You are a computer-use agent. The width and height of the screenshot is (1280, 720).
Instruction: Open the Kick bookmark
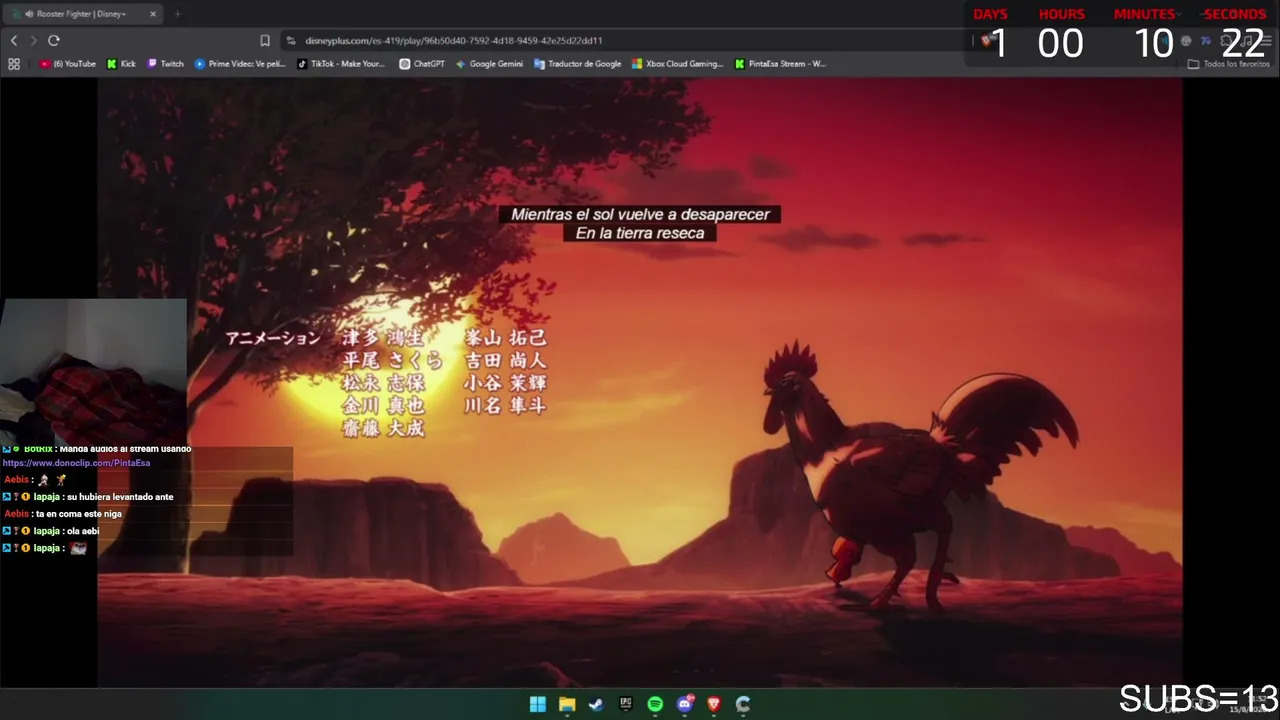pyautogui.click(x=121, y=64)
